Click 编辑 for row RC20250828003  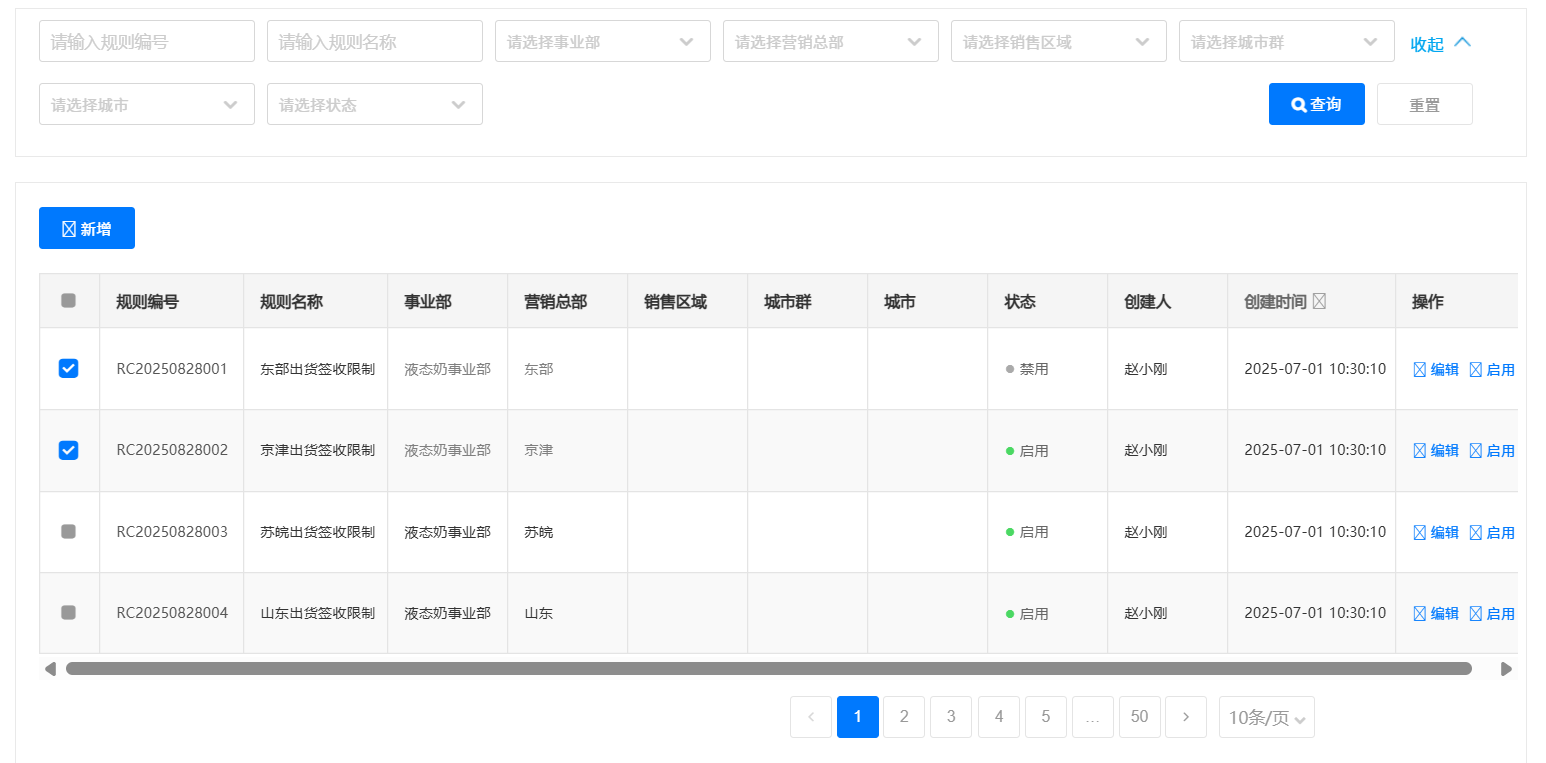pyautogui.click(x=1435, y=532)
